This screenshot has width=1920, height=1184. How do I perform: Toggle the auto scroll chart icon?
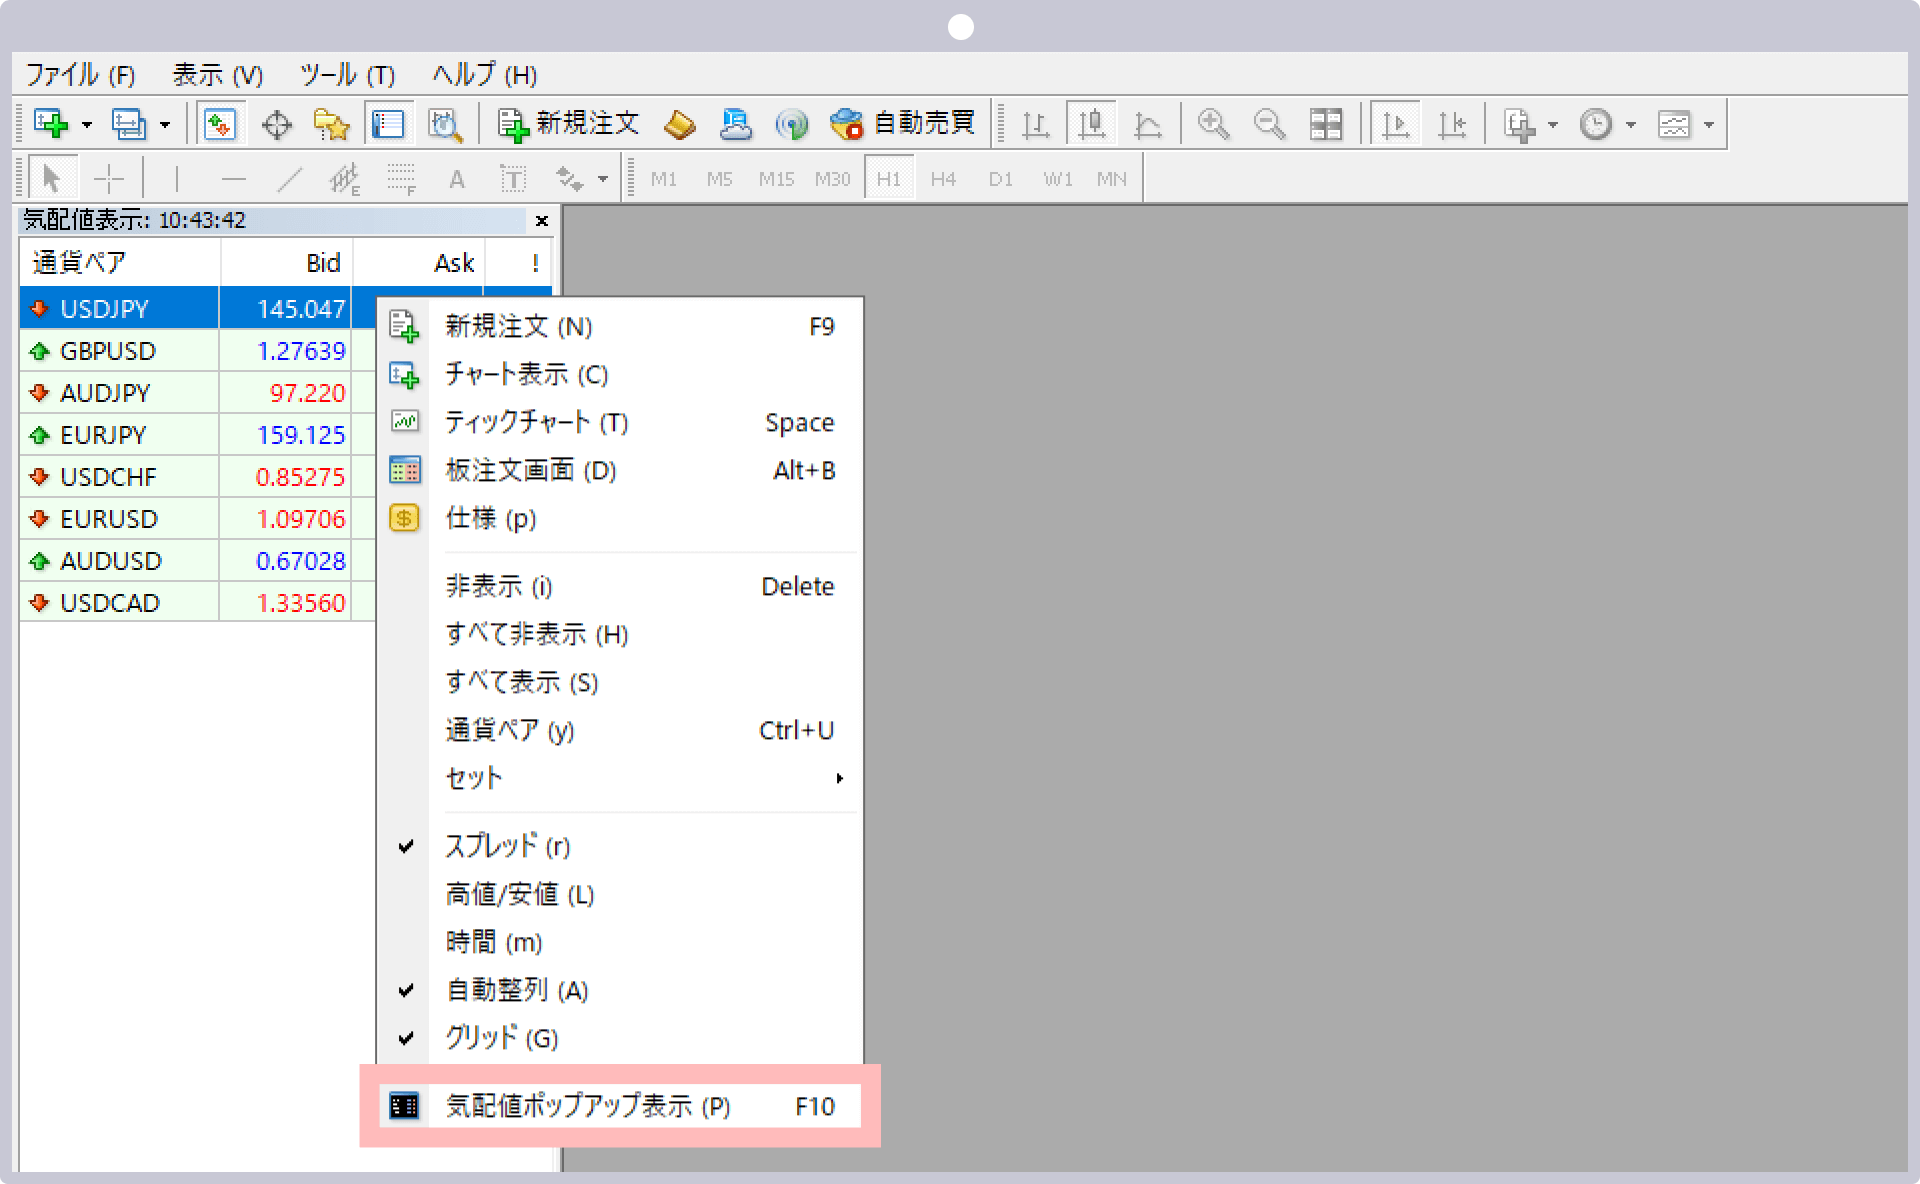1395,124
